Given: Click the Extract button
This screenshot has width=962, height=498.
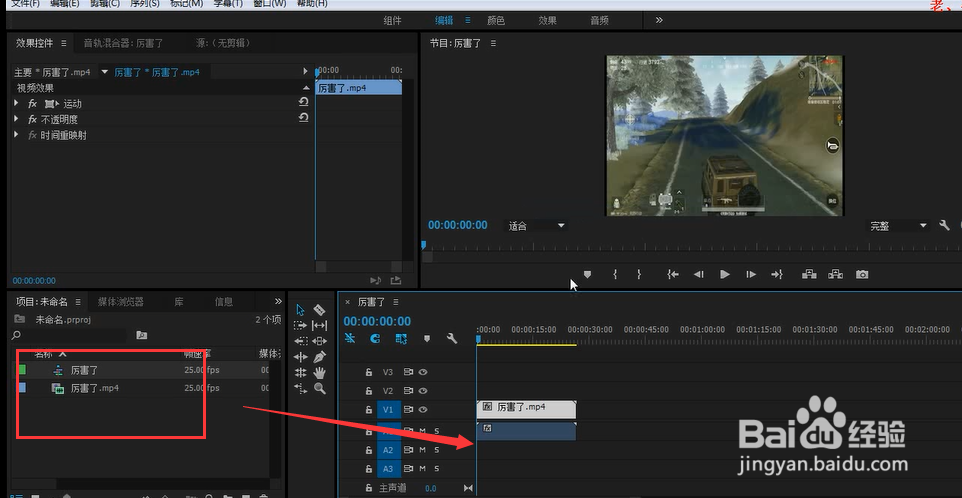Looking at the screenshot, I should [836, 275].
